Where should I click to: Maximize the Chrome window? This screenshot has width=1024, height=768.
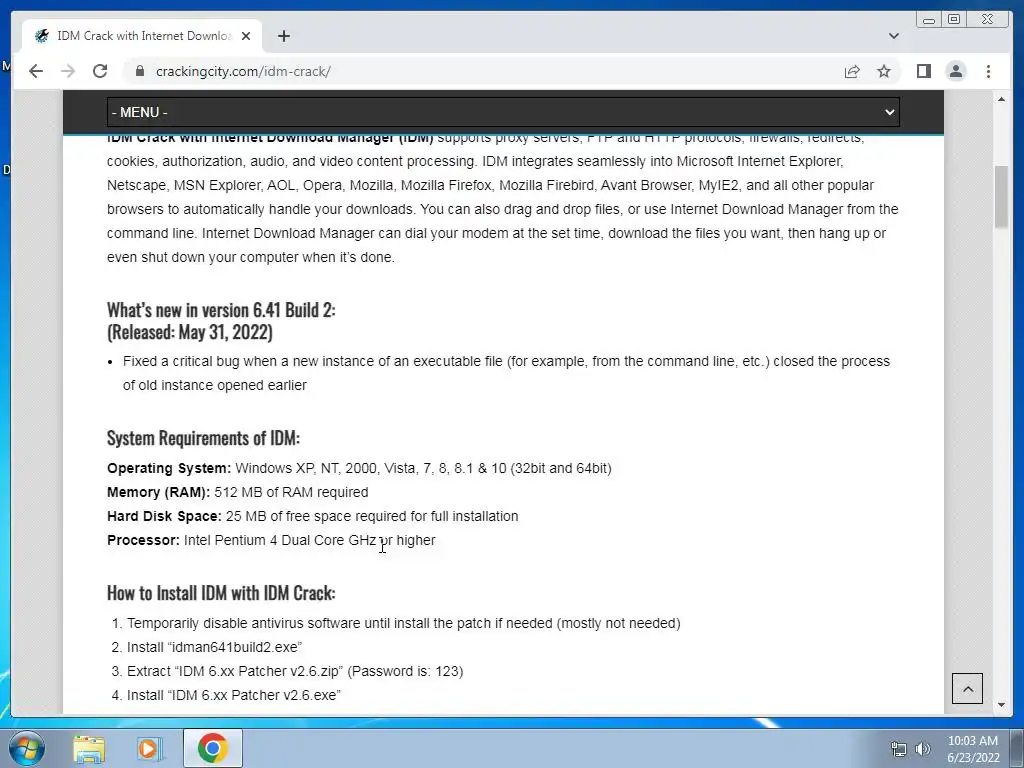click(953, 20)
